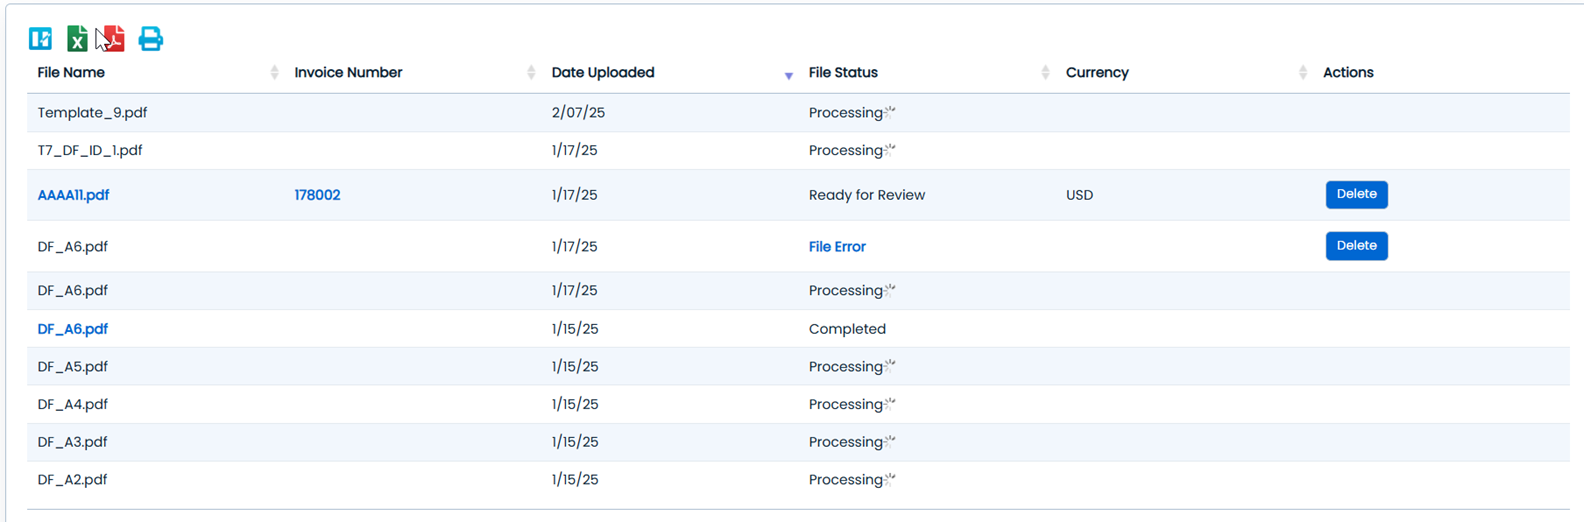Select the Template_9.pdf file name

coord(92,113)
